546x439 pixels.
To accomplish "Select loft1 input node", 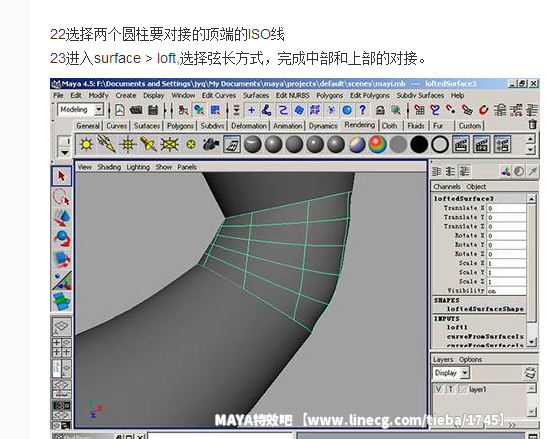I will pyautogui.click(x=457, y=327).
